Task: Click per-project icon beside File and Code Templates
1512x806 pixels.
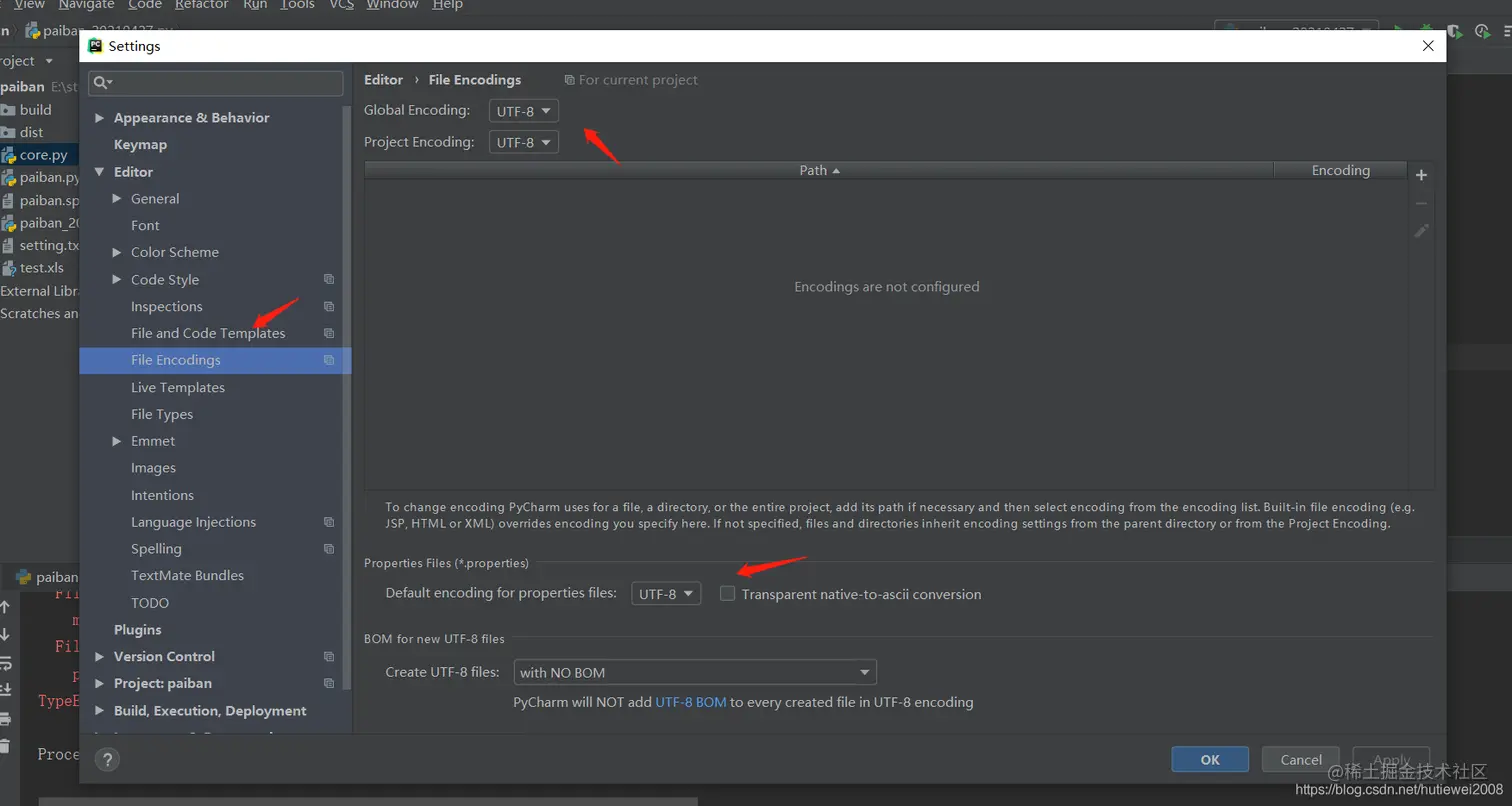Action: [x=329, y=333]
